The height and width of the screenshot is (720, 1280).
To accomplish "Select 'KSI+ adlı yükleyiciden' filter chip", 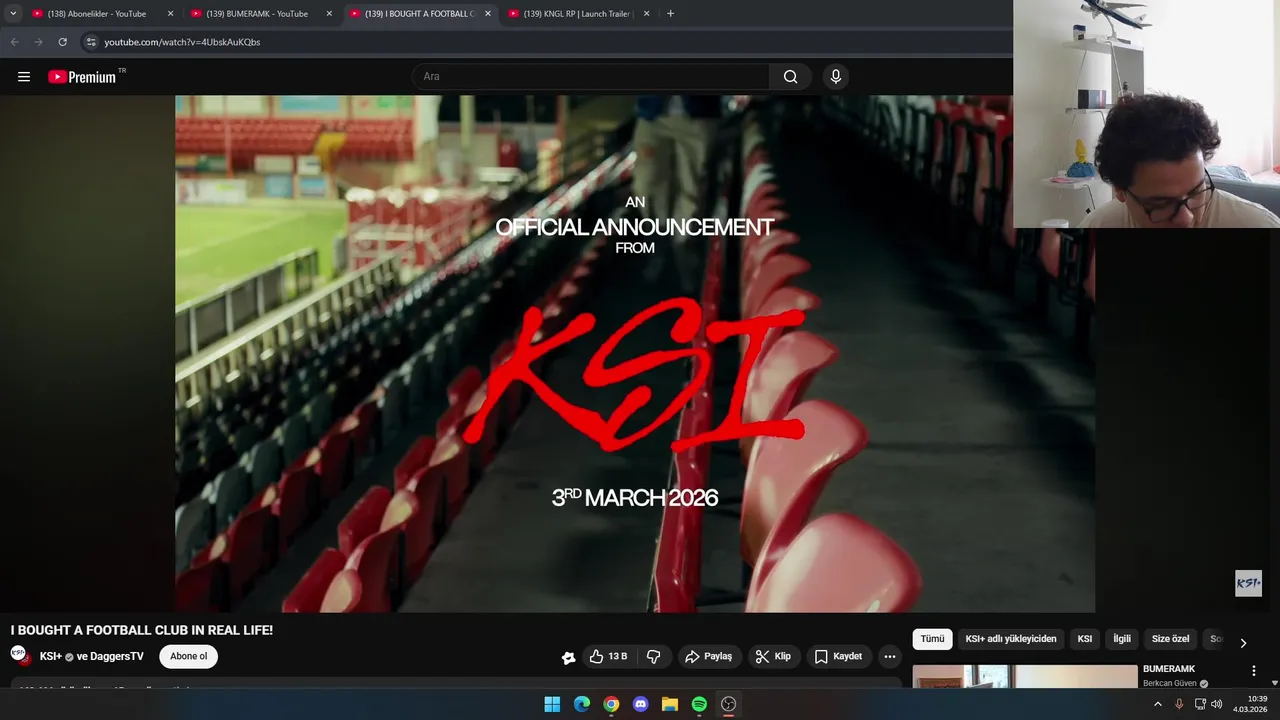I will coord(1011,639).
